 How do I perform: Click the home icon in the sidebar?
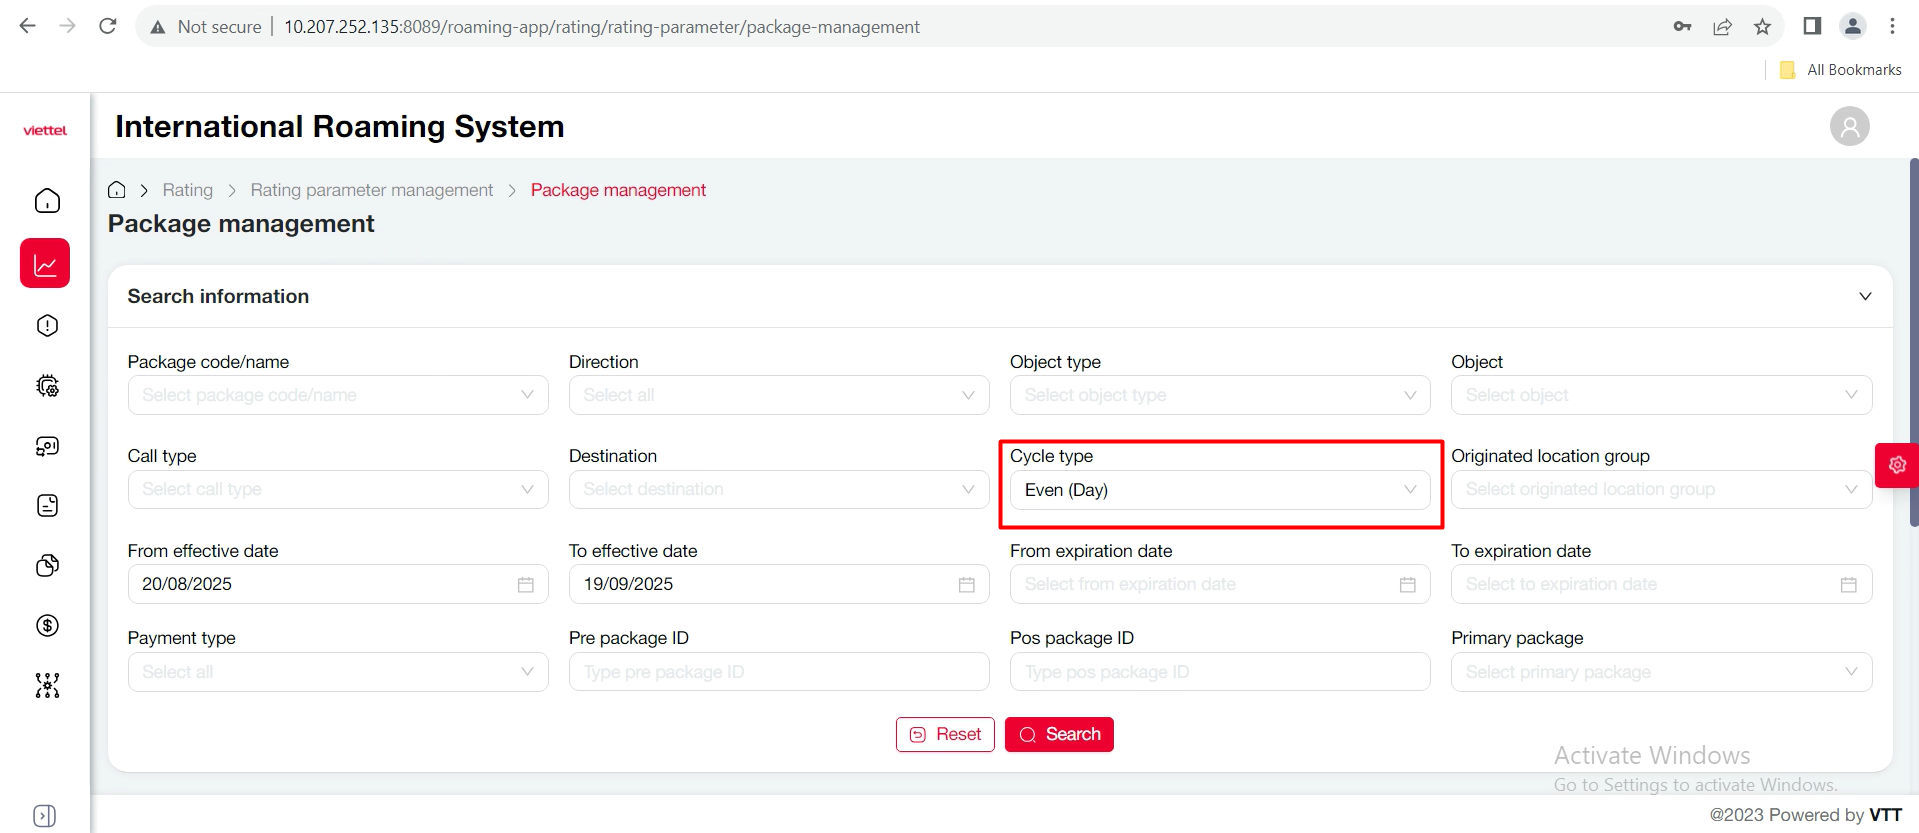click(47, 201)
